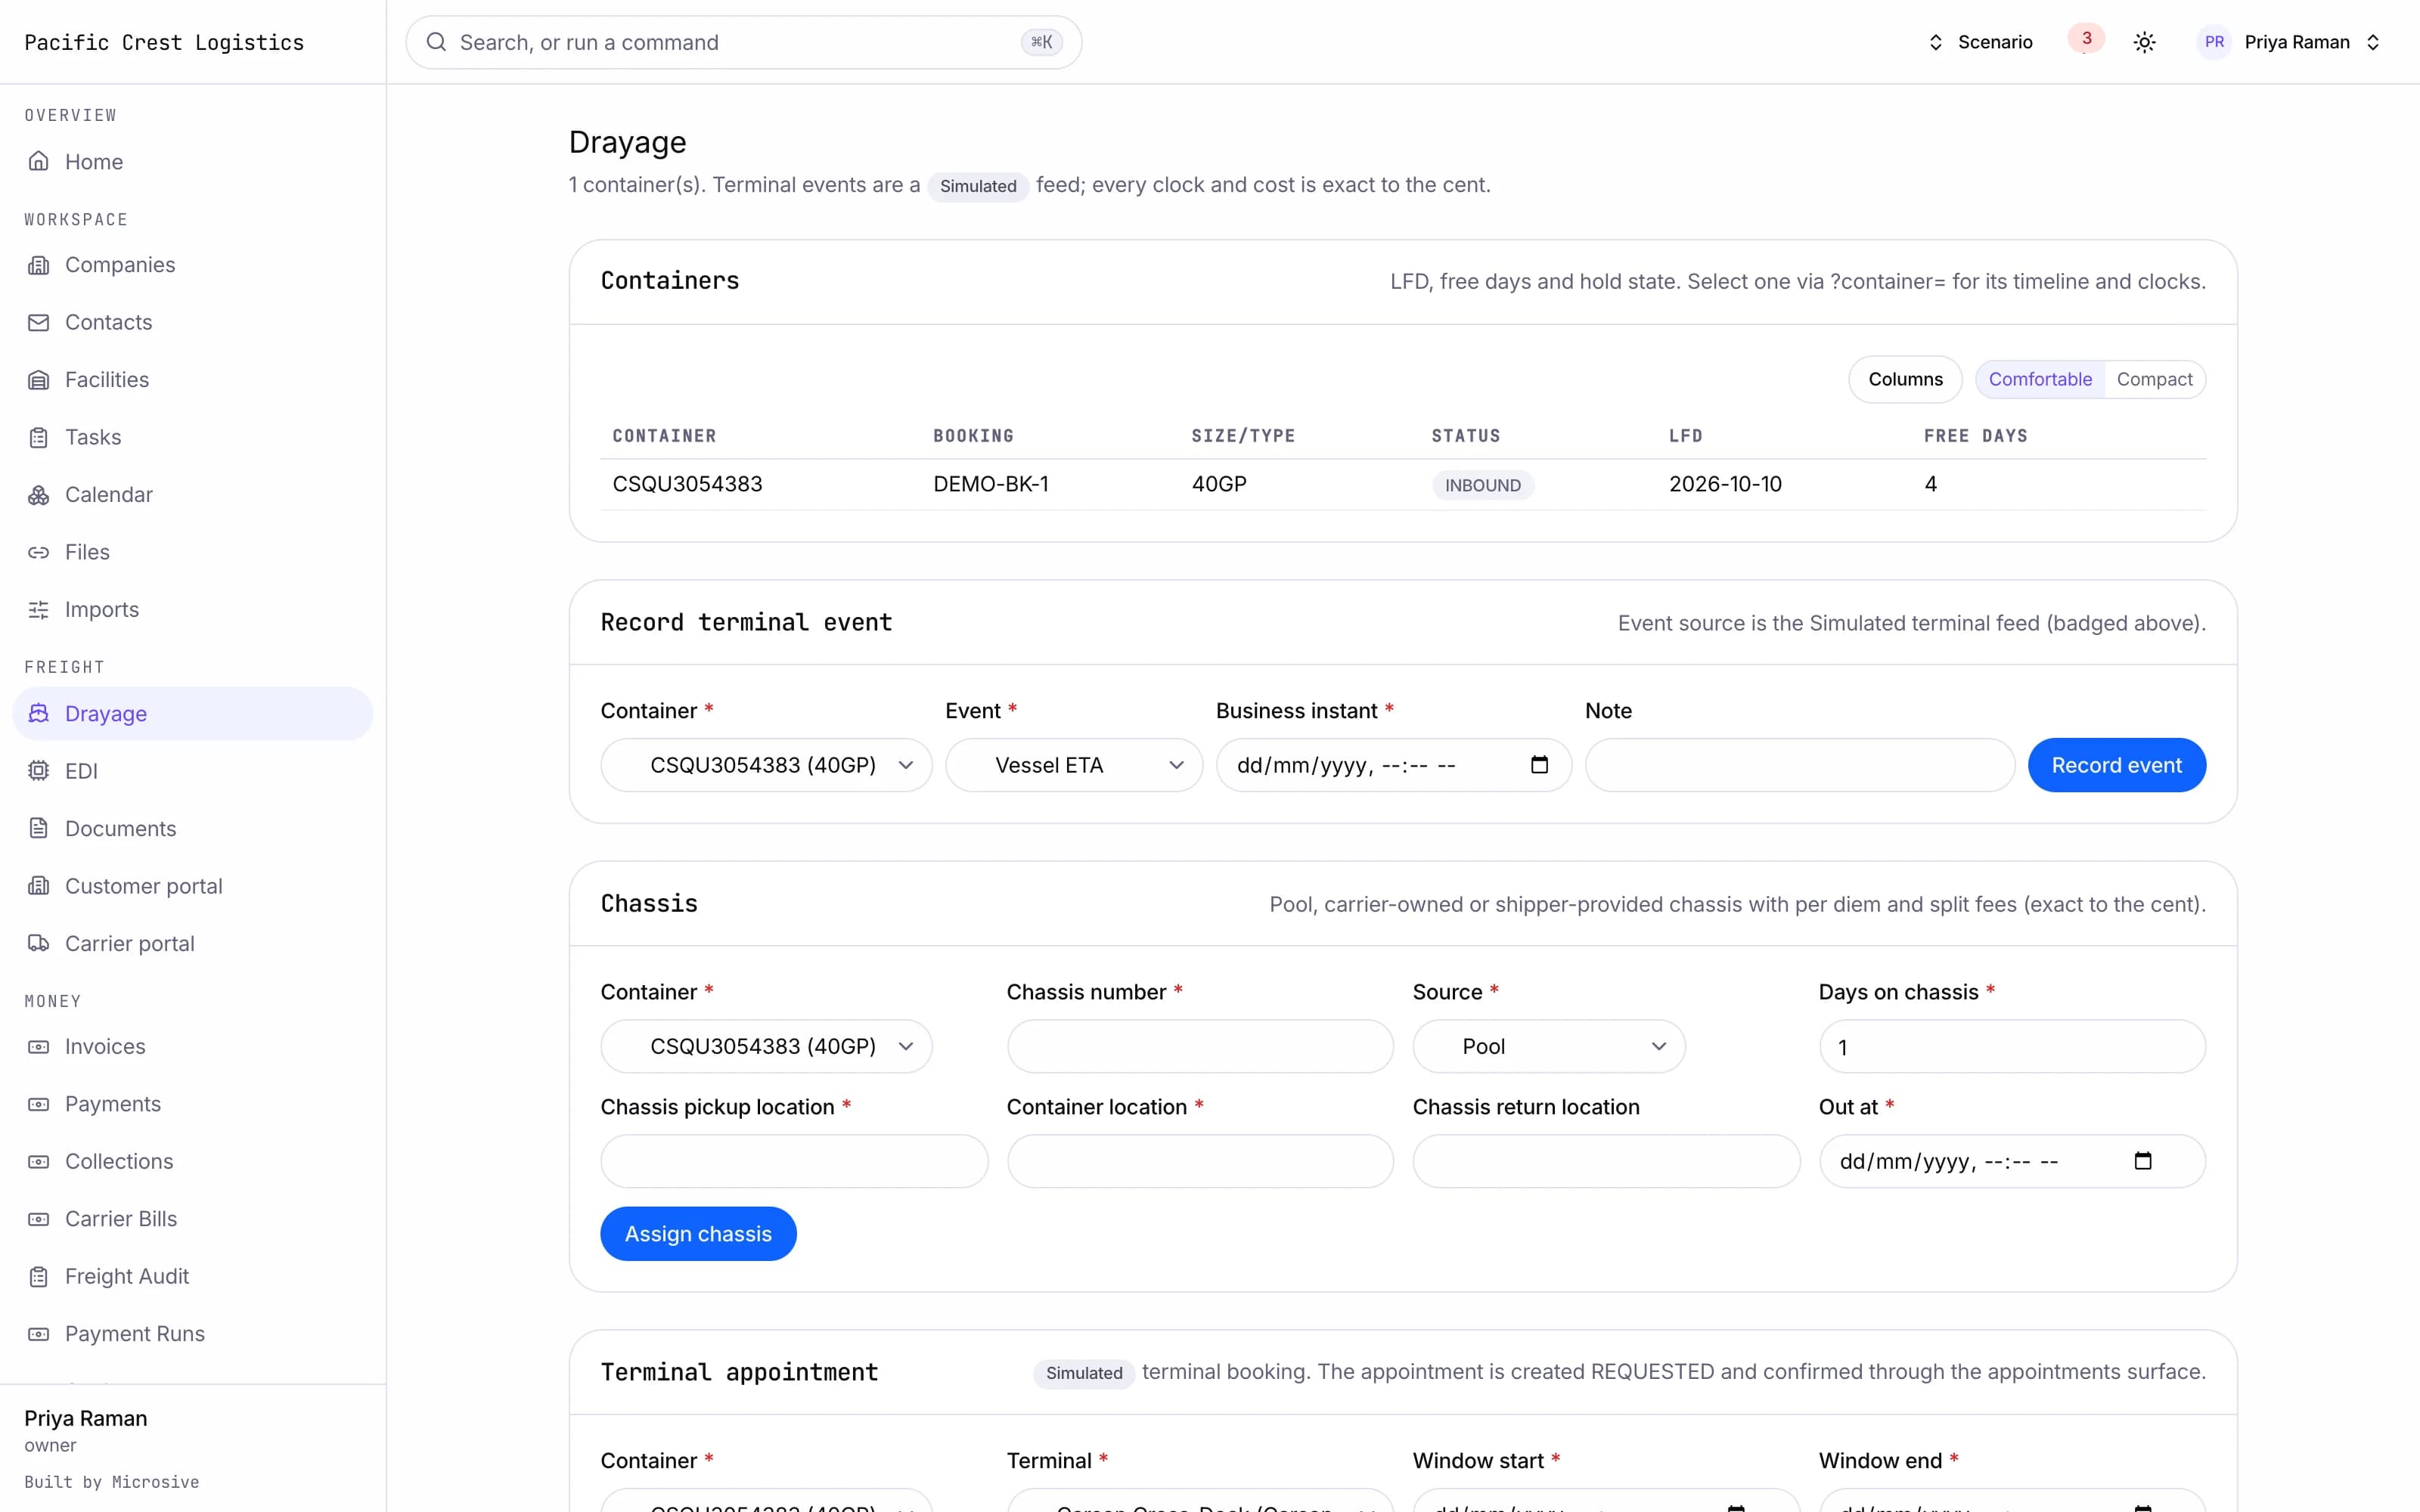Focus the Search or run a command field
The width and height of the screenshot is (2420, 1512).
click(743, 42)
